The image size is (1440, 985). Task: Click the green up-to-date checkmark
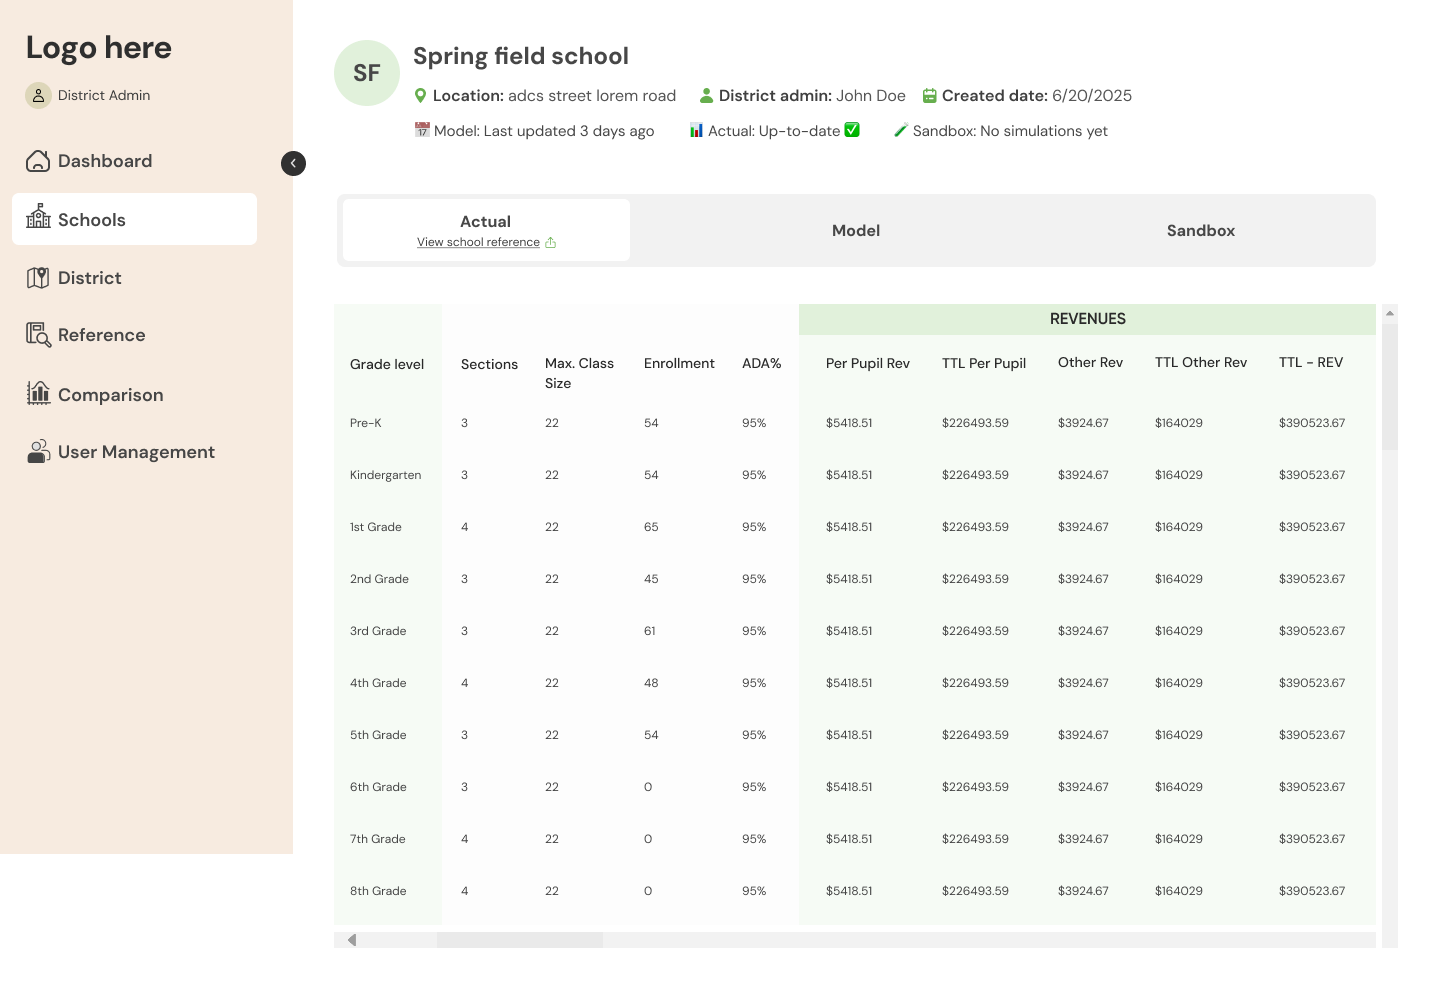click(852, 130)
